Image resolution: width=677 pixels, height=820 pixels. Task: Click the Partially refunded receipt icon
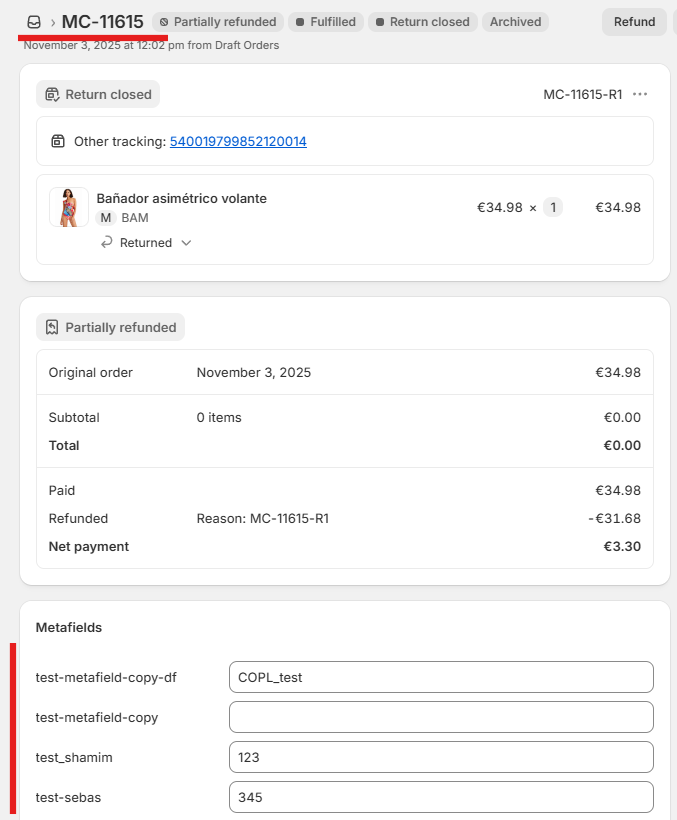(x=52, y=328)
